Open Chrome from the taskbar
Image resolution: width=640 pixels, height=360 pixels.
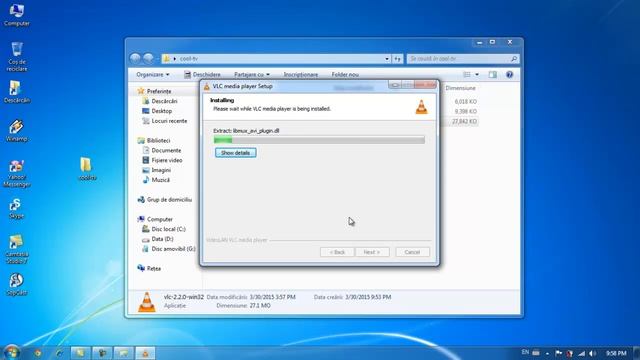click(x=38, y=353)
